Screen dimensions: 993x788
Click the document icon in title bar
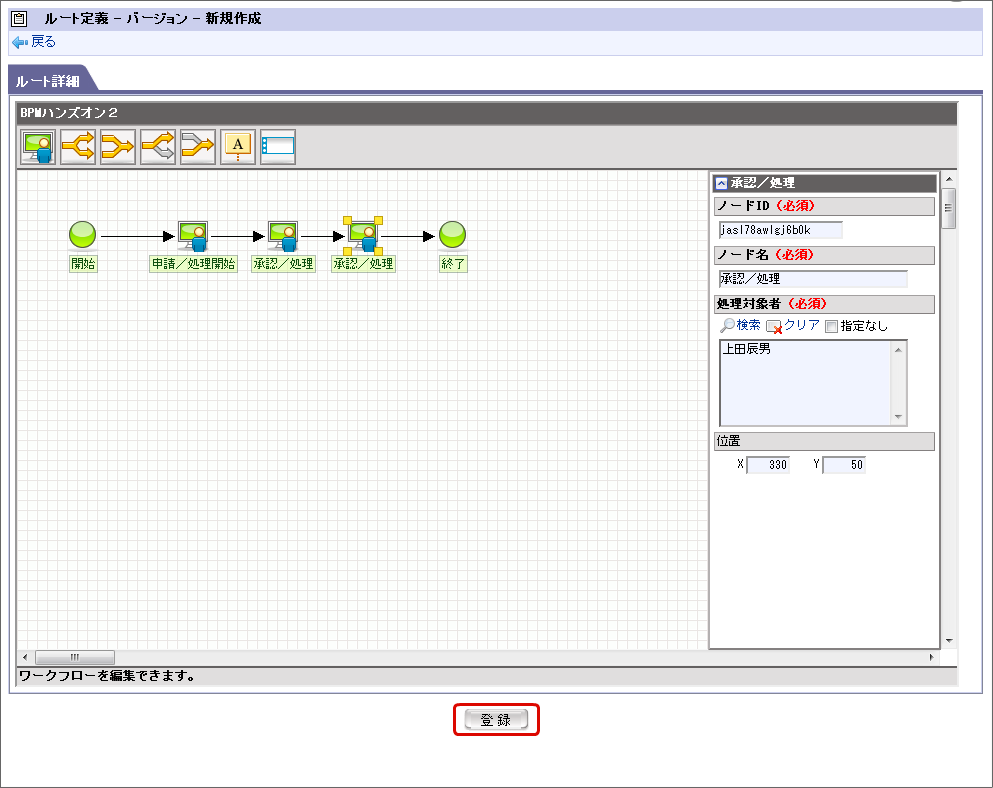pos(20,19)
